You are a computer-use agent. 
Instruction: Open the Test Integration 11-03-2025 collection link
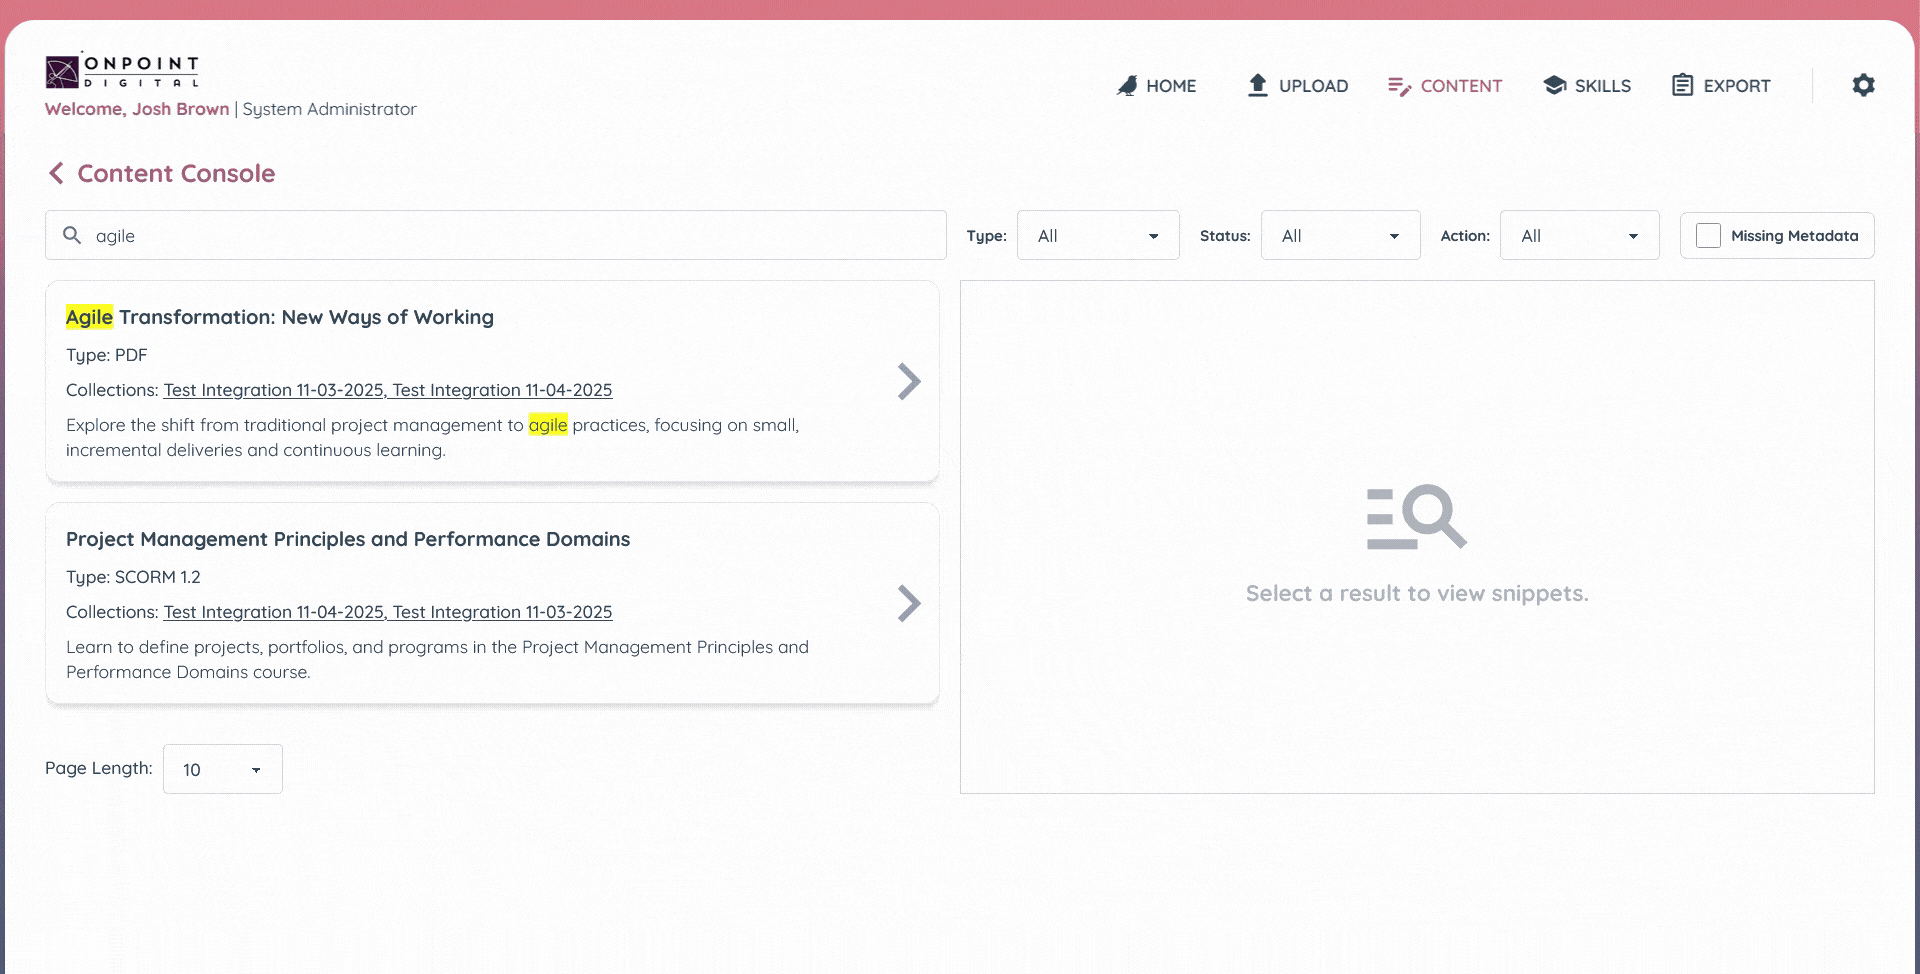click(x=272, y=390)
